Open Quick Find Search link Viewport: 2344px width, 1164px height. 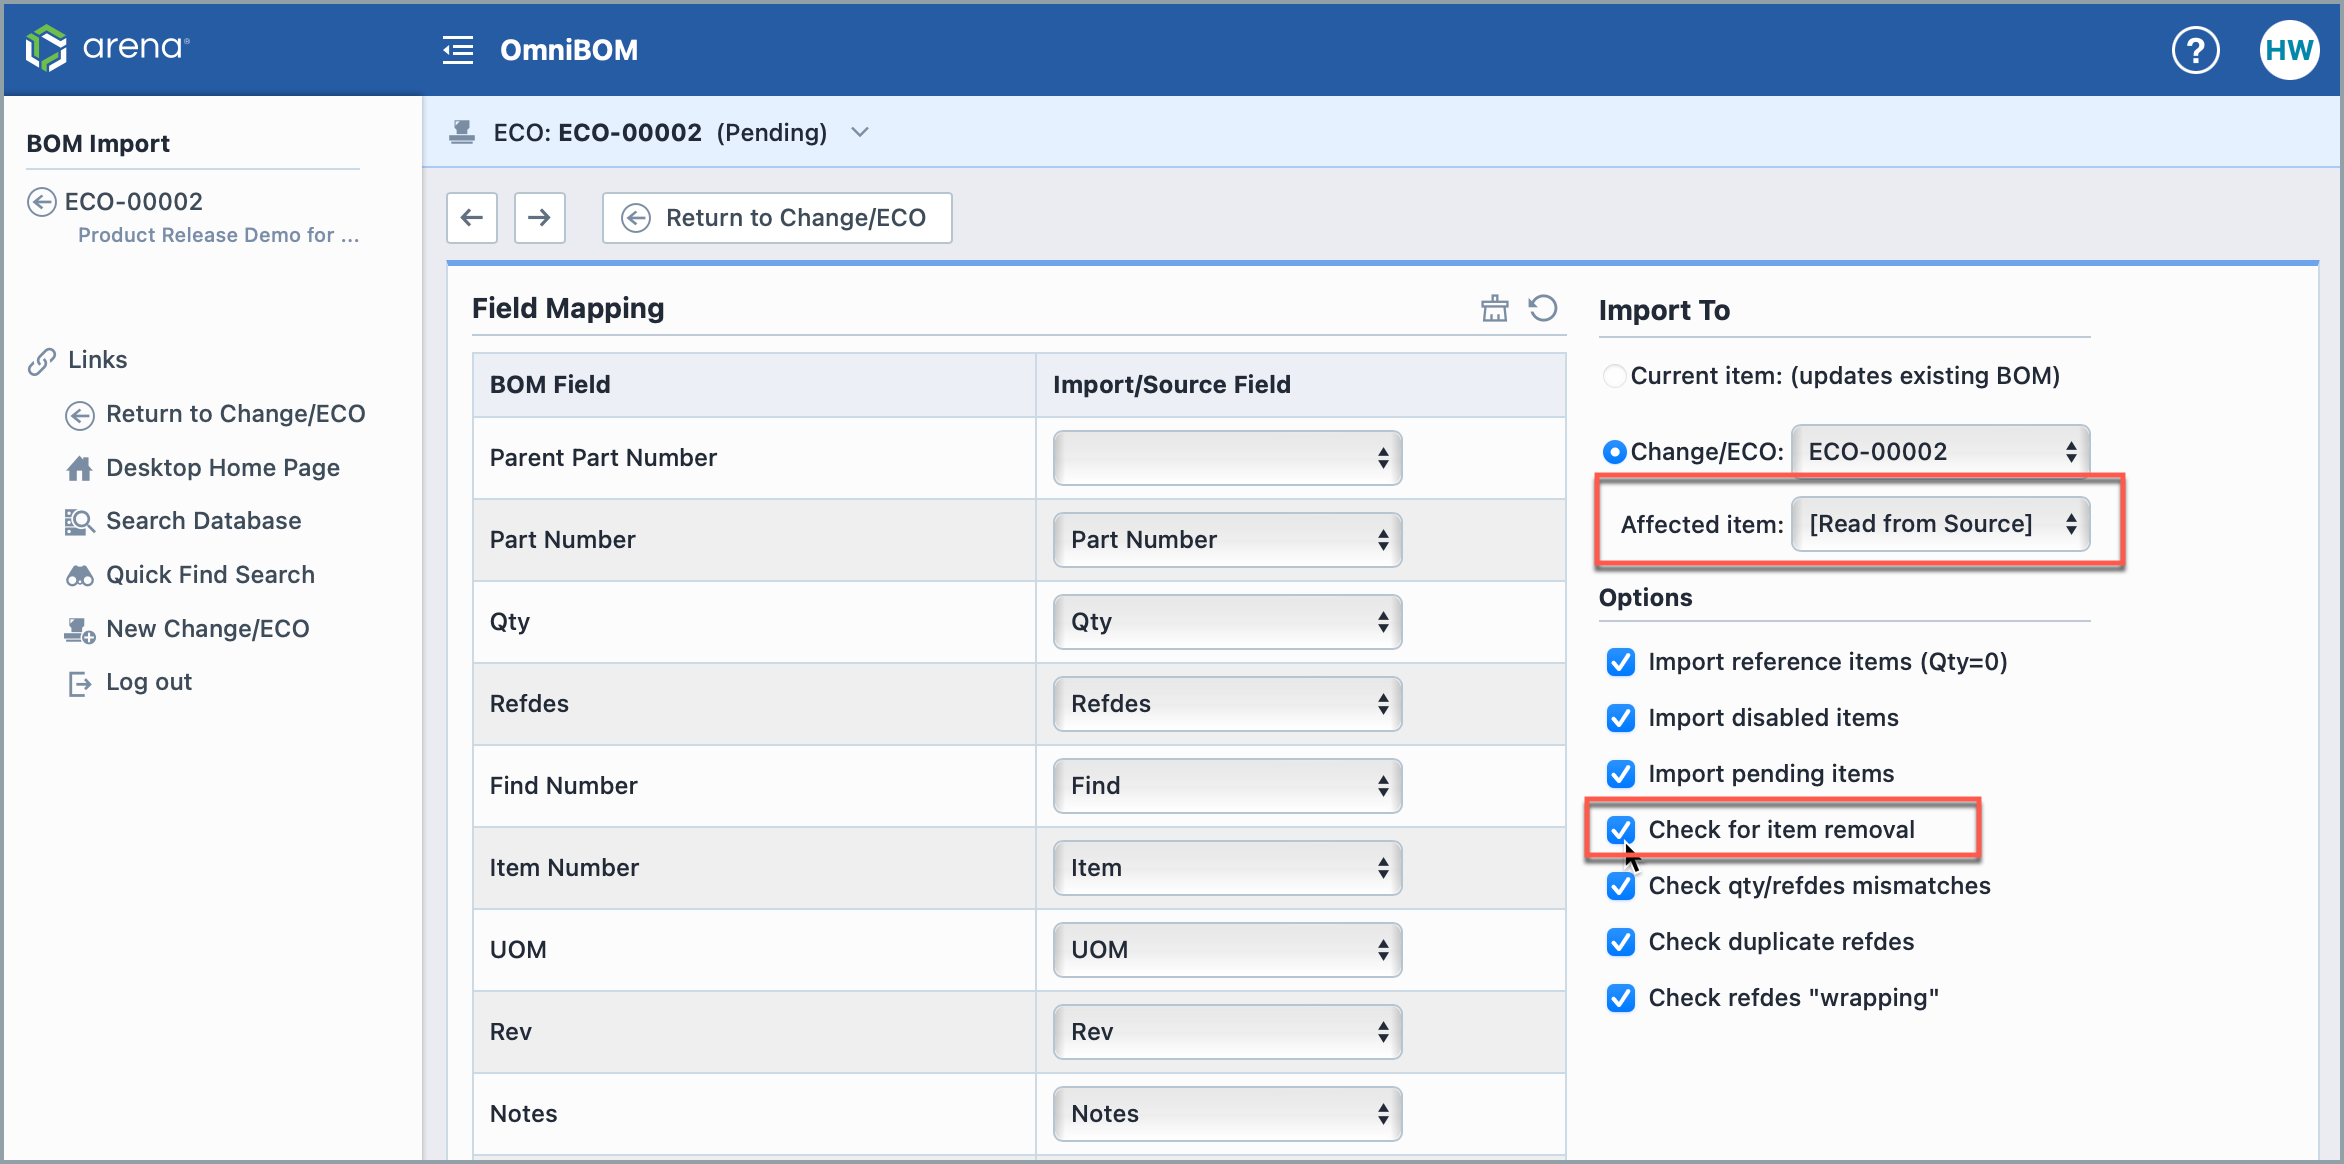(x=210, y=575)
